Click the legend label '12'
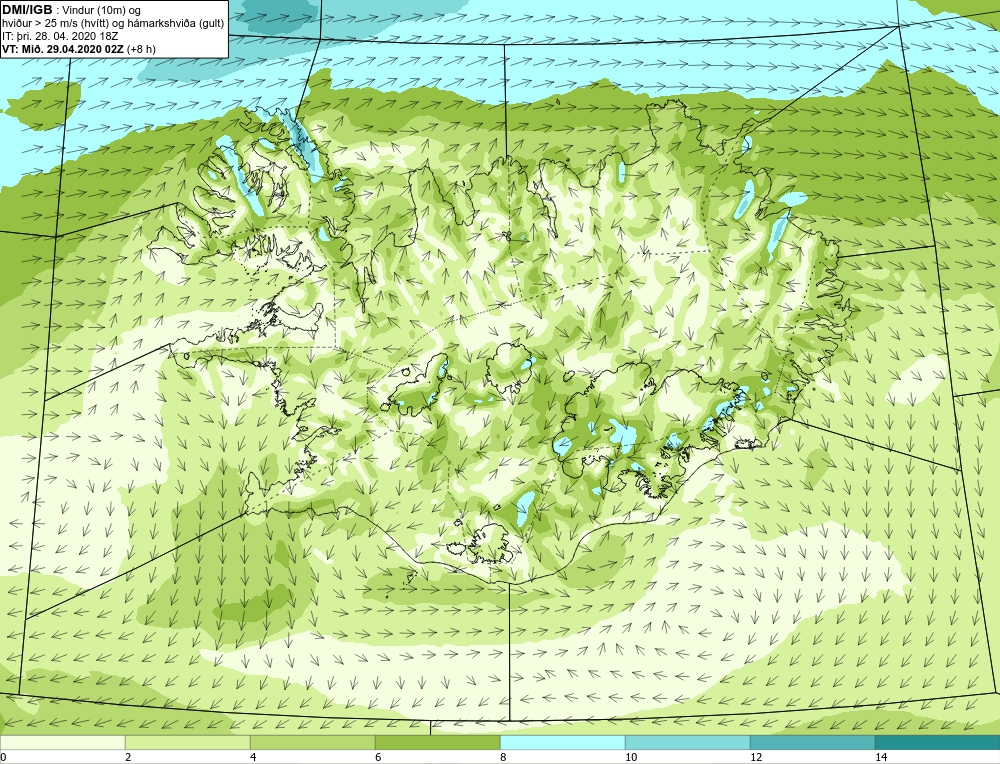Screen dimensions: 1000x764 (x=756, y=757)
